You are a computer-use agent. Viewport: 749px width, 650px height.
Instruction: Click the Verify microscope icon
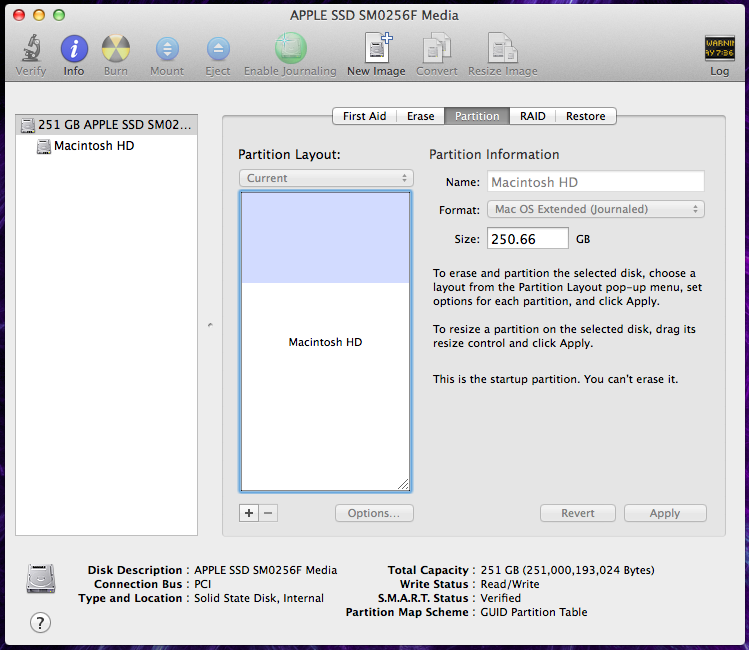[31, 49]
